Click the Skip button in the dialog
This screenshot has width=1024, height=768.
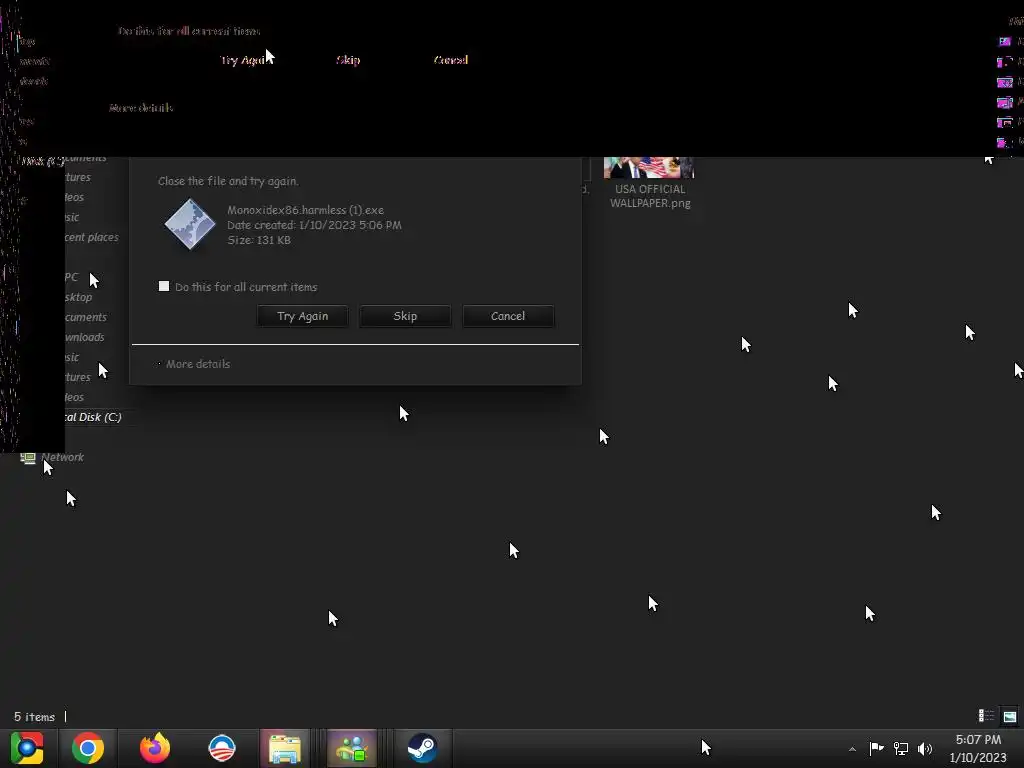pos(405,316)
